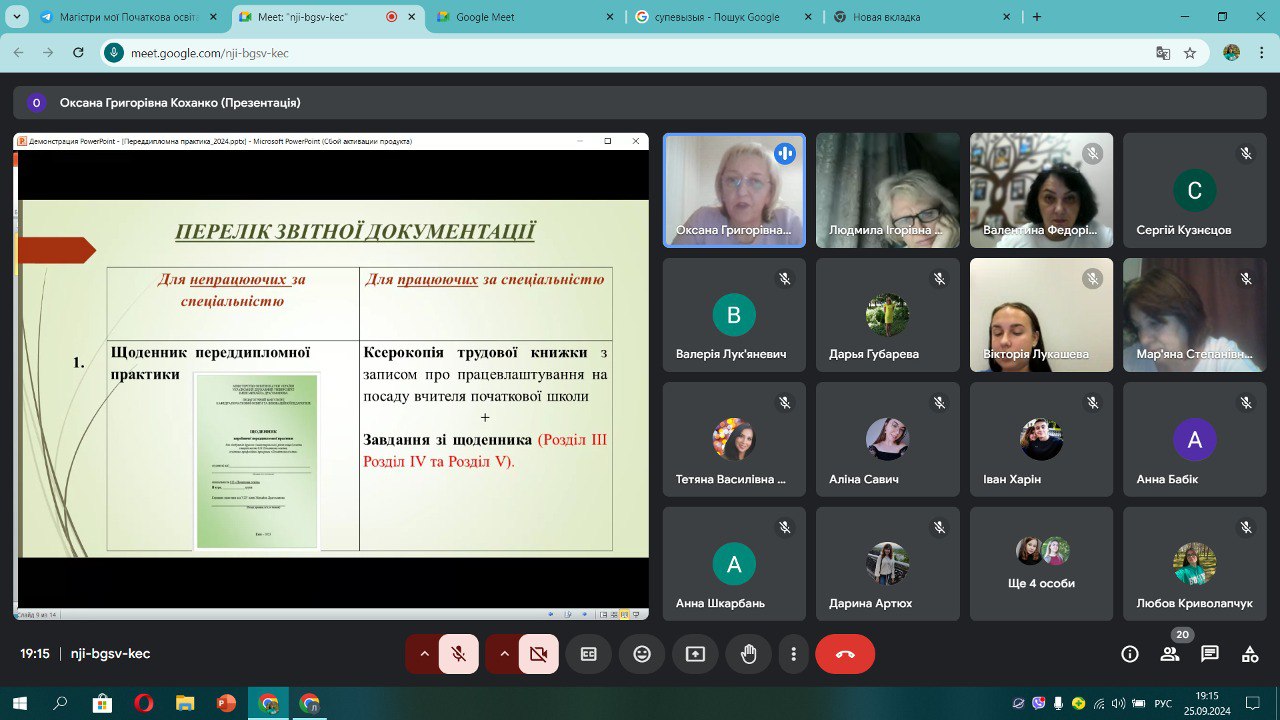Open Windows search on taskbar

tap(61, 703)
